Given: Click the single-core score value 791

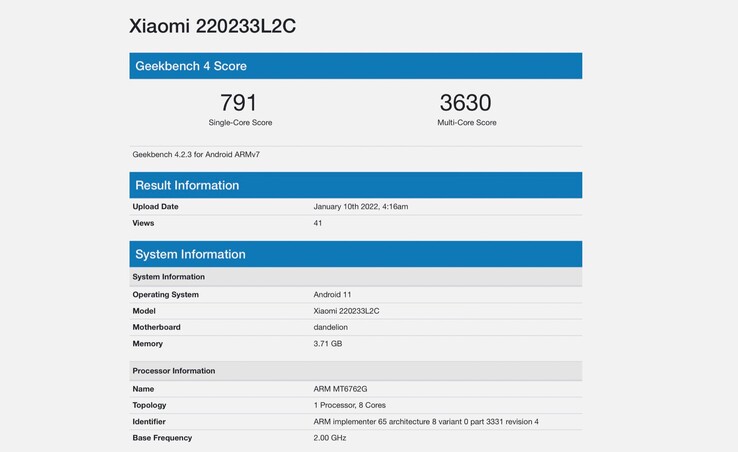Looking at the screenshot, I should click(239, 103).
